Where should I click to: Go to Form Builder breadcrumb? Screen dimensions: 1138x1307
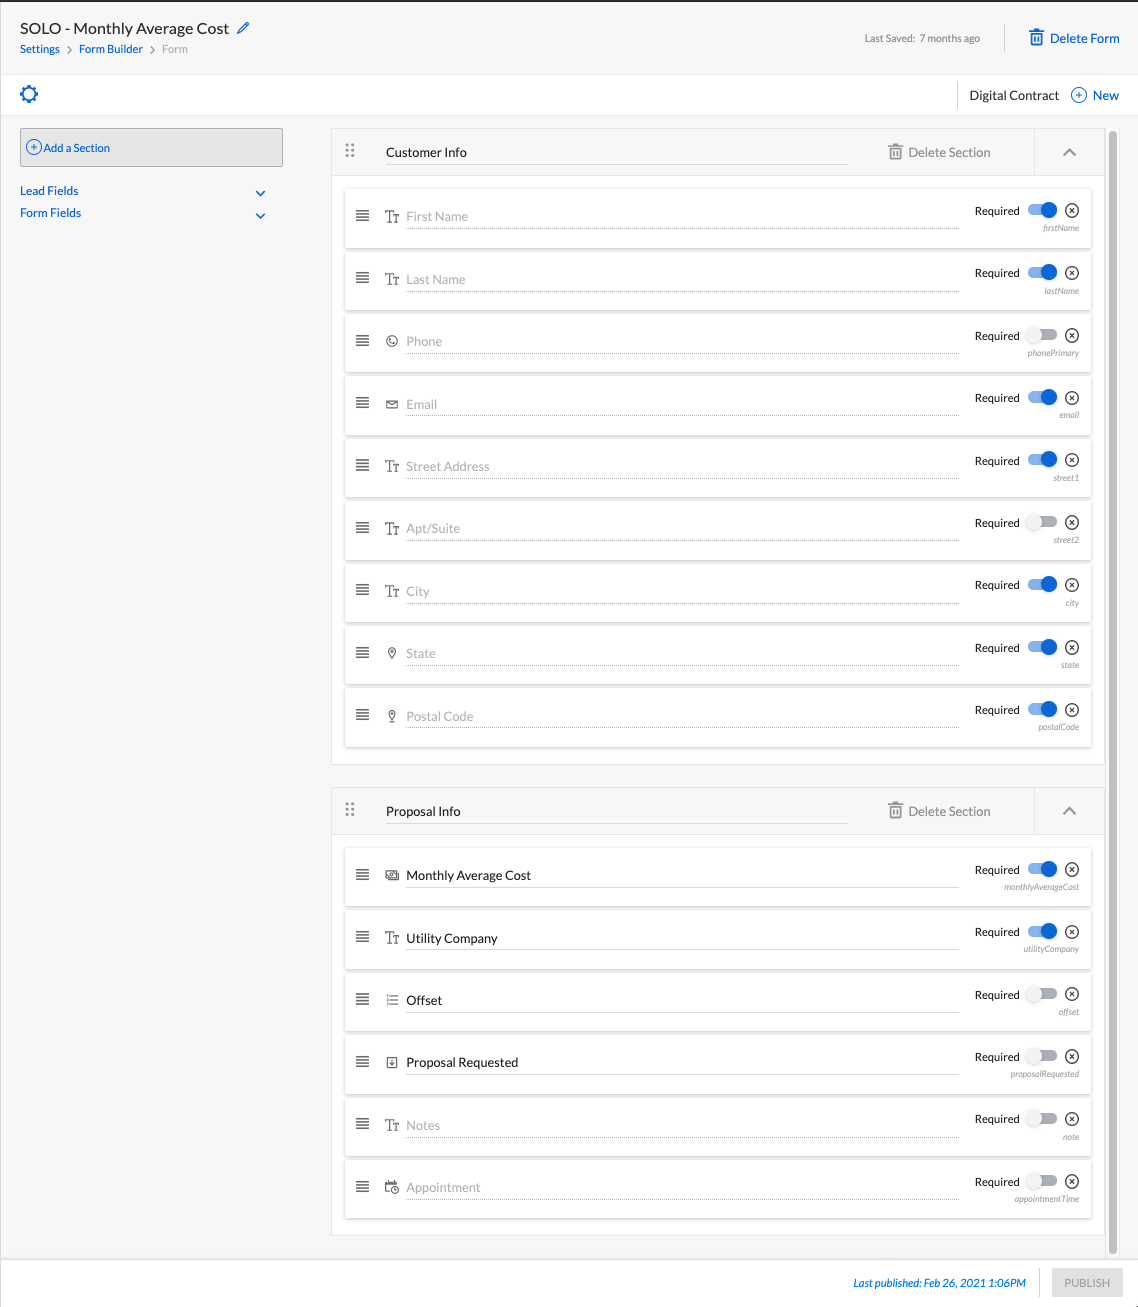(111, 49)
